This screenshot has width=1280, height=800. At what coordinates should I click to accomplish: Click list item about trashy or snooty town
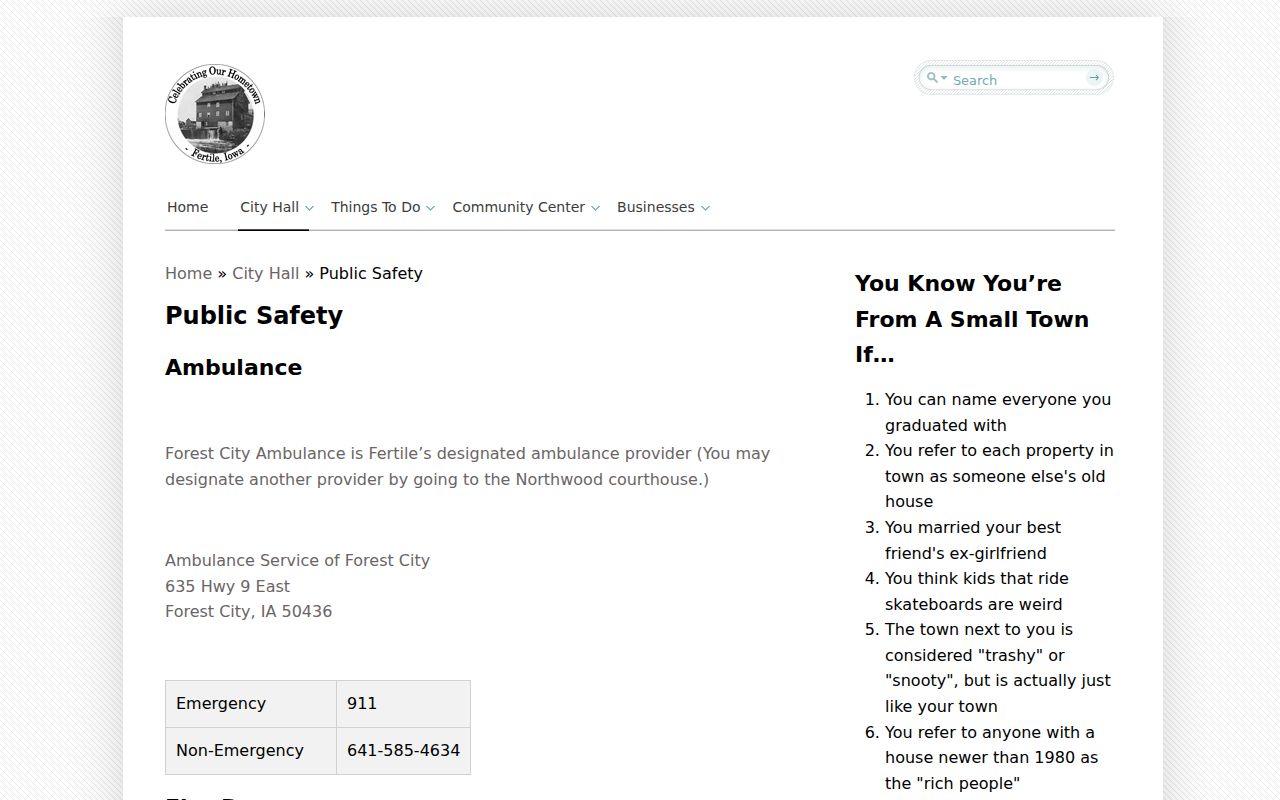[998, 668]
